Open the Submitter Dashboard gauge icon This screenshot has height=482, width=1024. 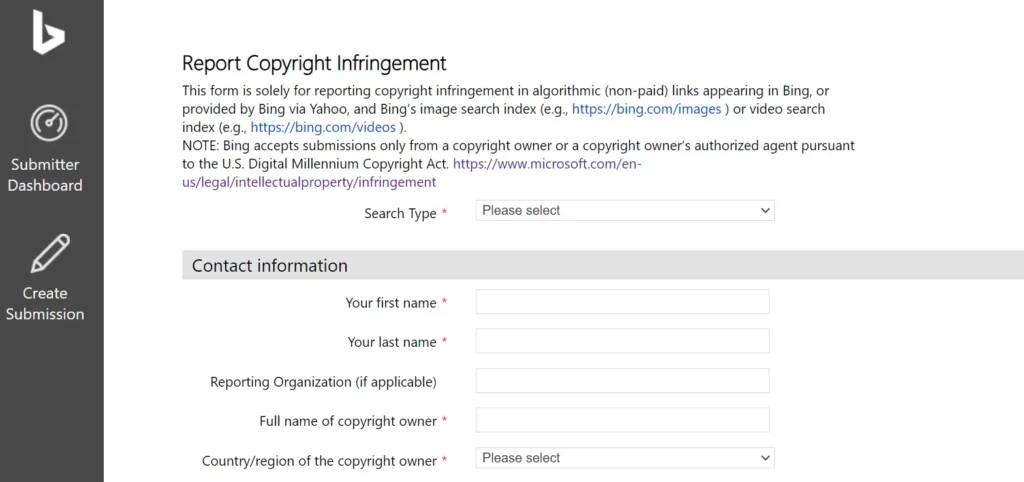[x=49, y=122]
